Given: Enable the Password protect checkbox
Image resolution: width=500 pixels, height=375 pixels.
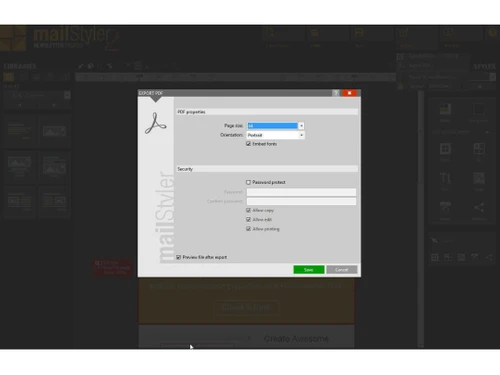Looking at the screenshot, I should point(248,182).
